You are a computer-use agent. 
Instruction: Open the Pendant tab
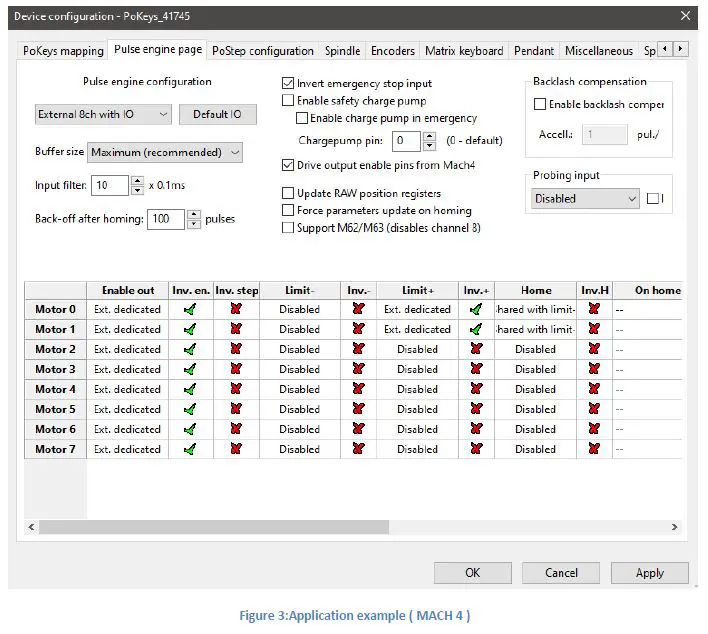click(x=534, y=51)
